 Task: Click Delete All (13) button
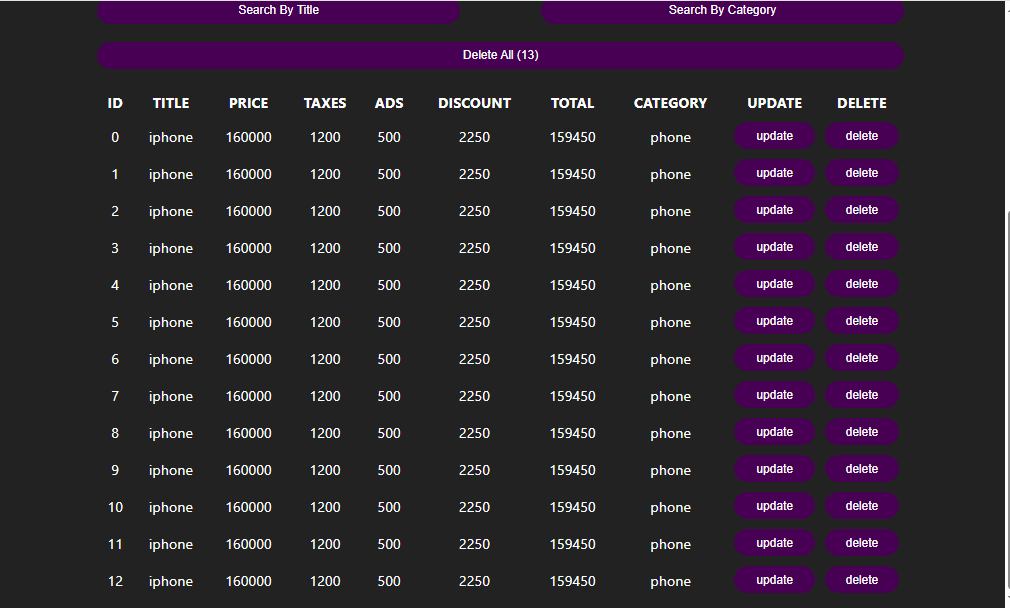click(x=500, y=55)
